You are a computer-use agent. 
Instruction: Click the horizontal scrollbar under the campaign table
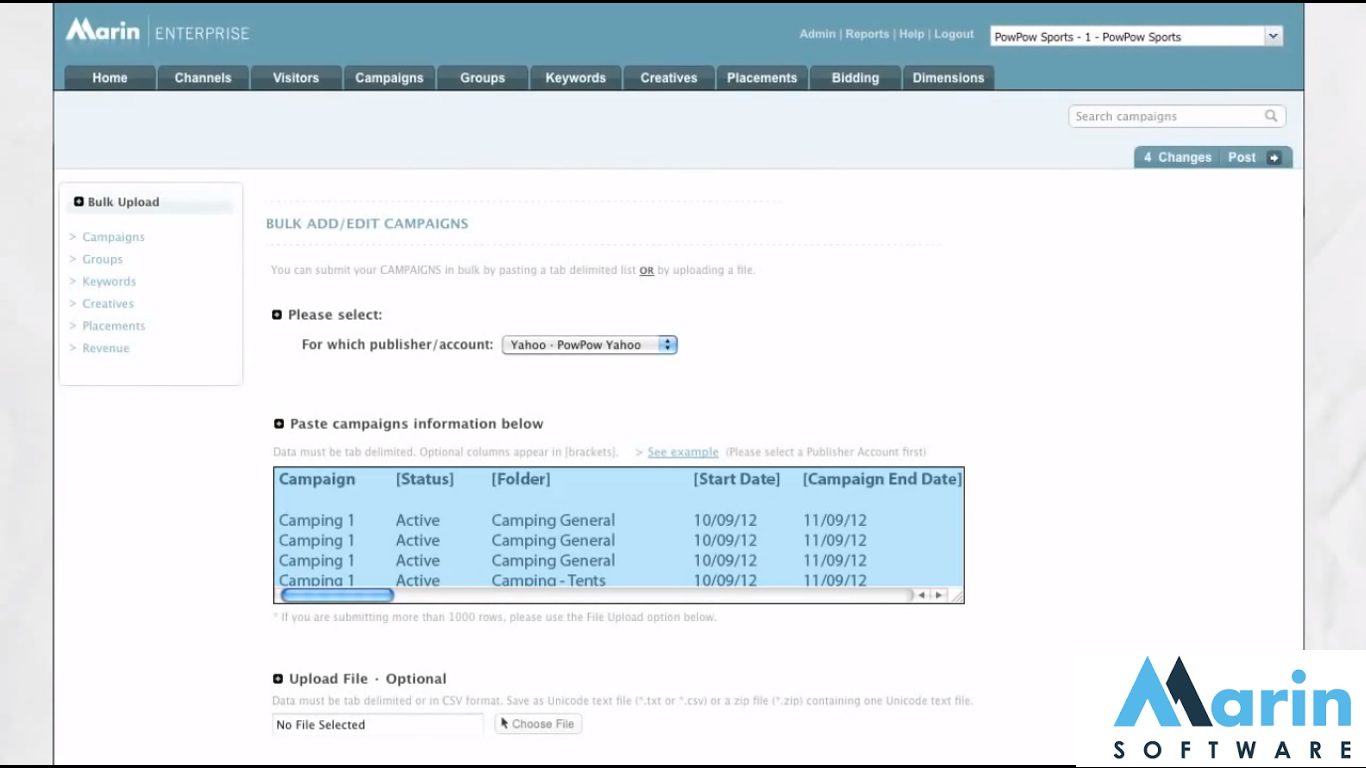(337, 594)
